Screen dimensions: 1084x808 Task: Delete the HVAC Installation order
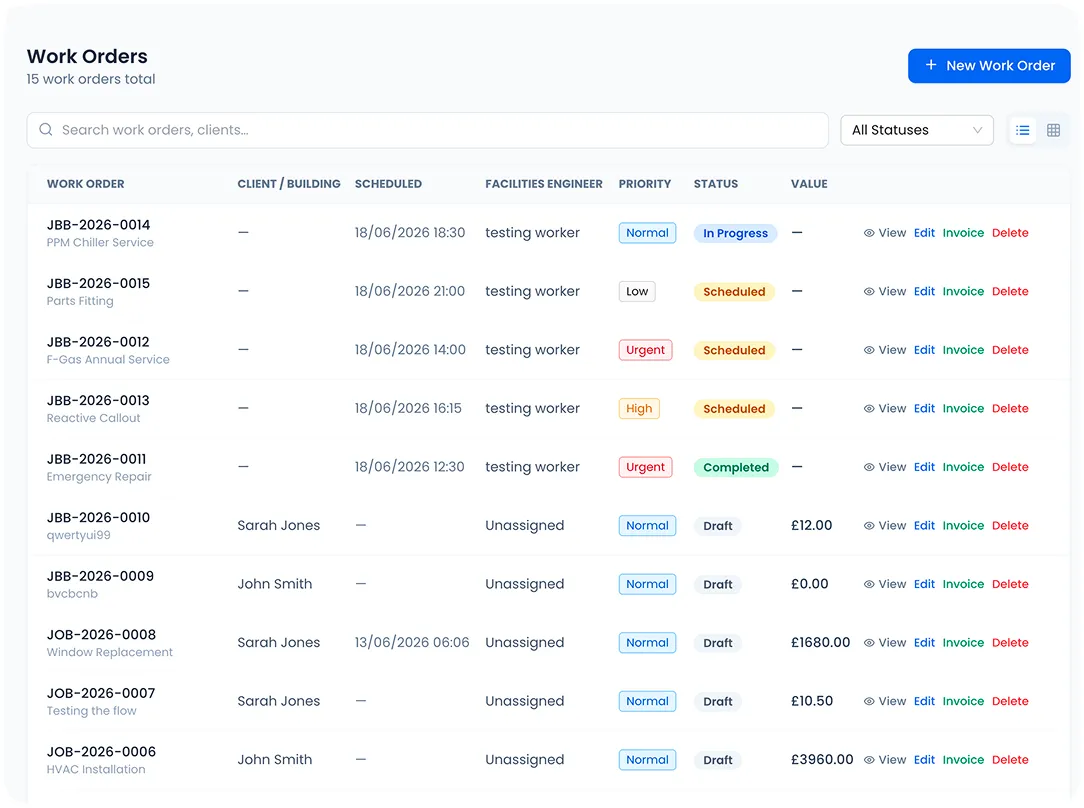click(1010, 760)
